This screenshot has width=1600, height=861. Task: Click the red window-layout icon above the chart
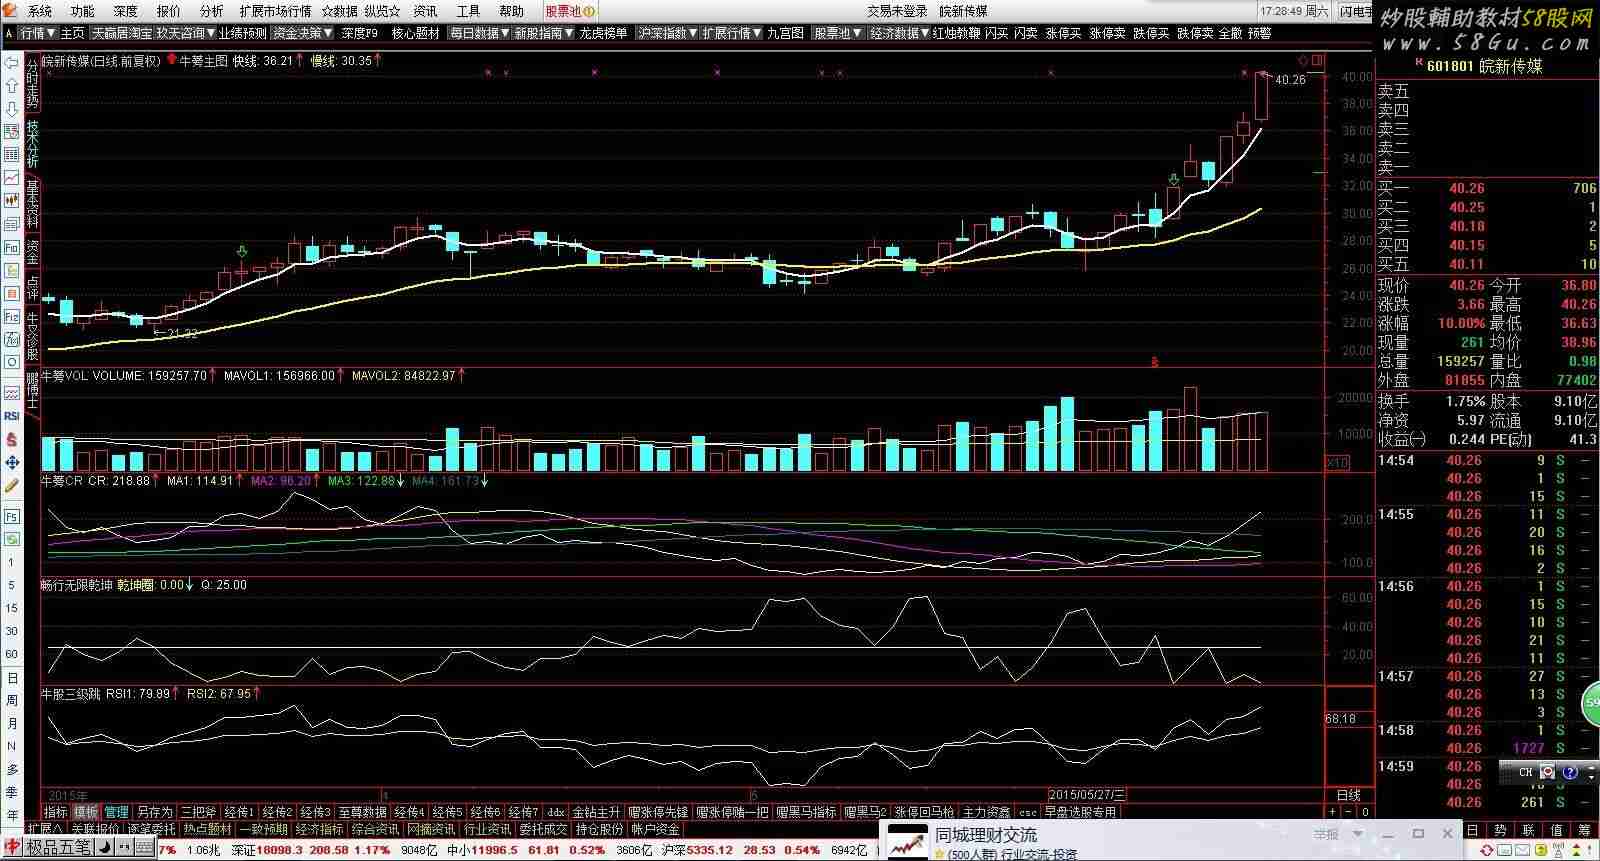coord(1317,61)
